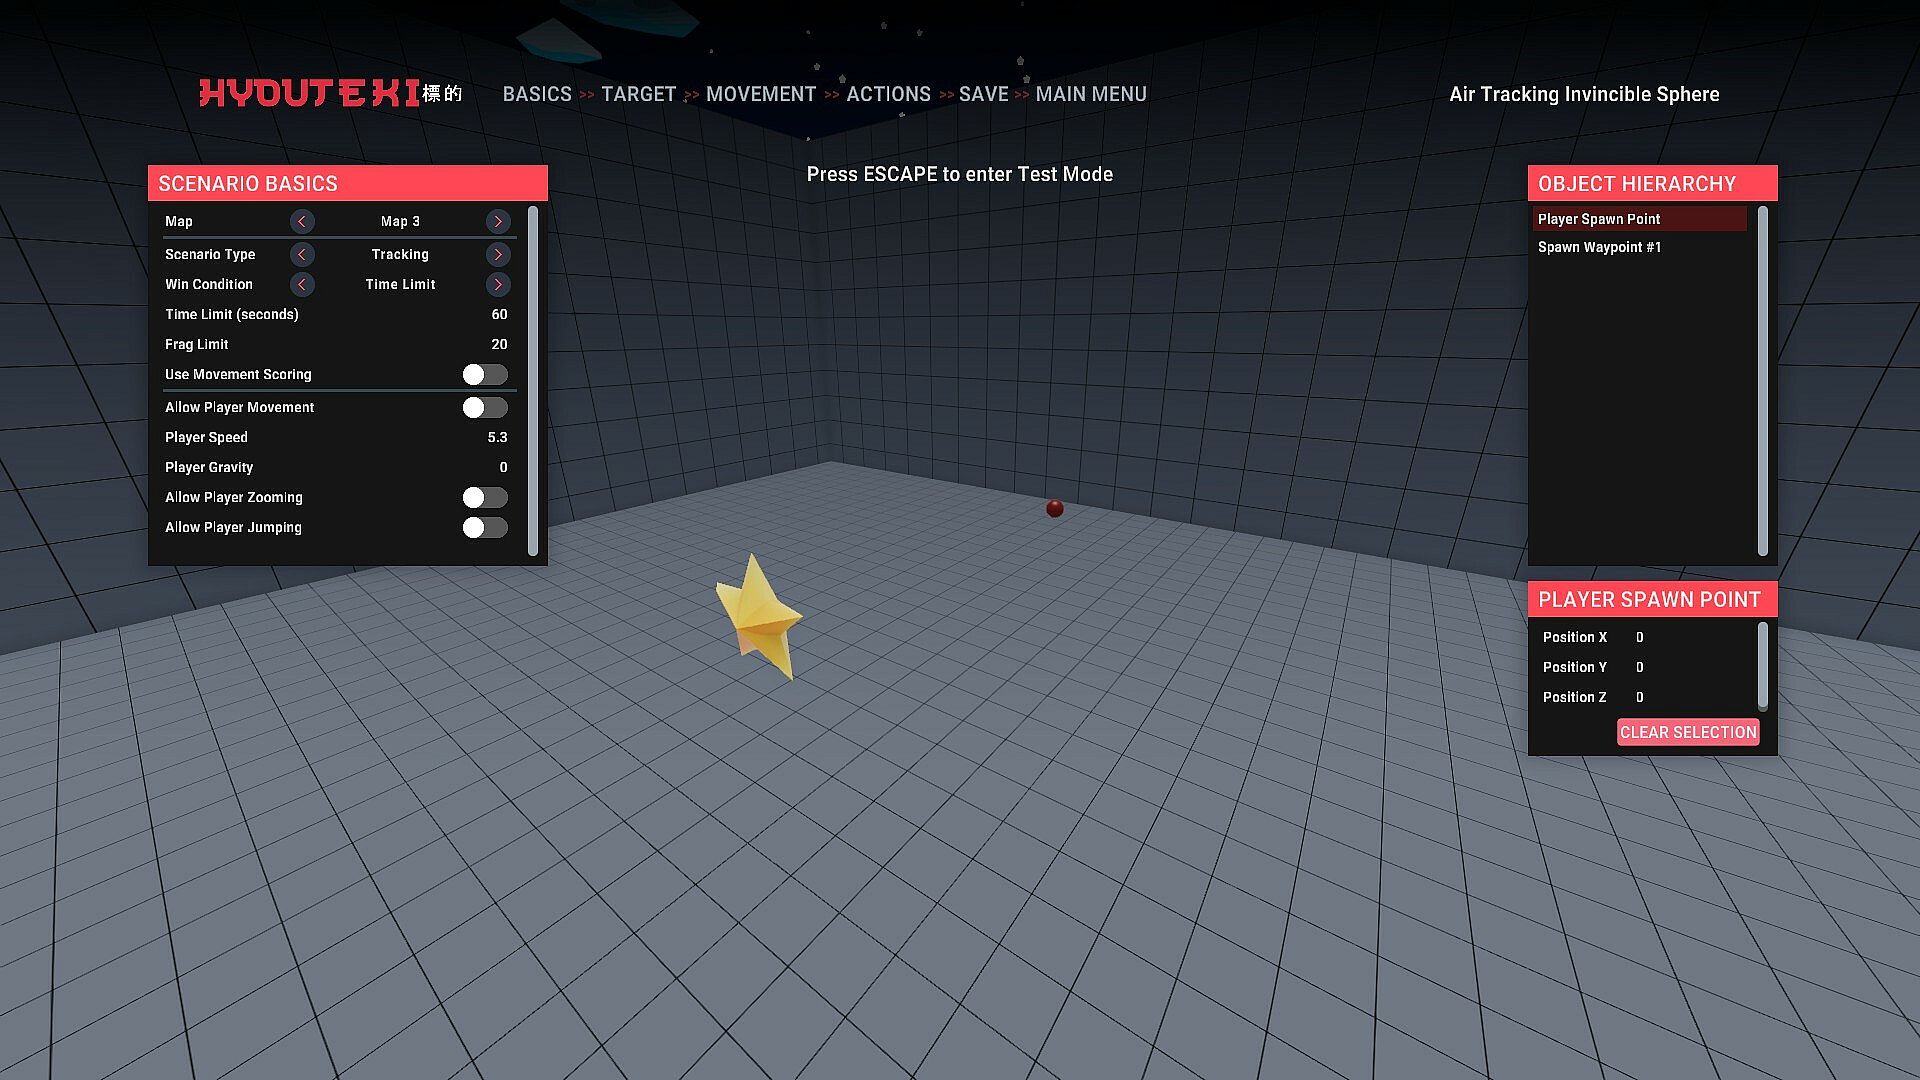Image resolution: width=1920 pixels, height=1080 pixels.
Task: Go to the MOVEMENT section
Action: tap(760, 94)
